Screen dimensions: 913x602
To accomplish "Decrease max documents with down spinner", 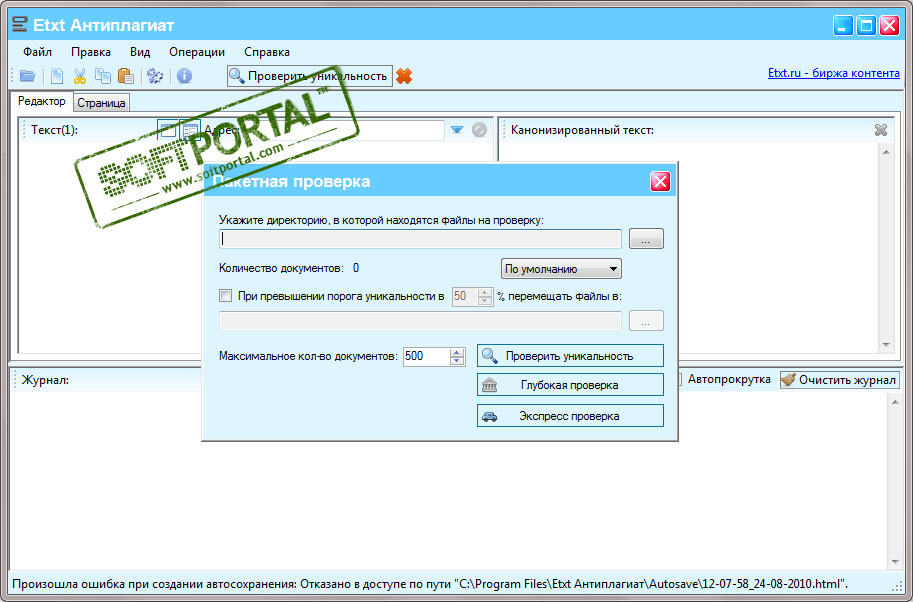I will tap(457, 361).
